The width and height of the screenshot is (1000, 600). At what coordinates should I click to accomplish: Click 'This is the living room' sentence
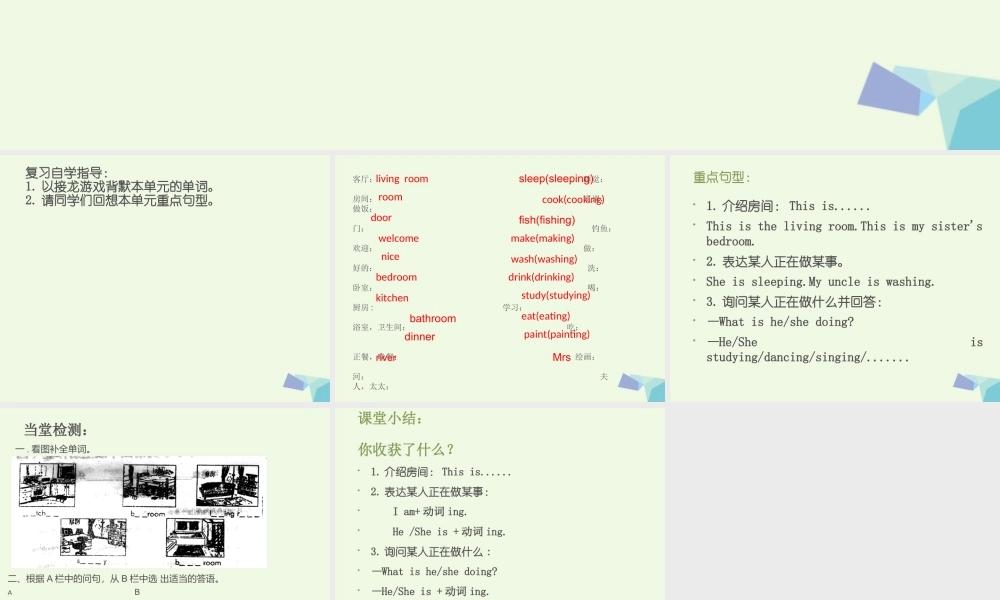point(844,233)
